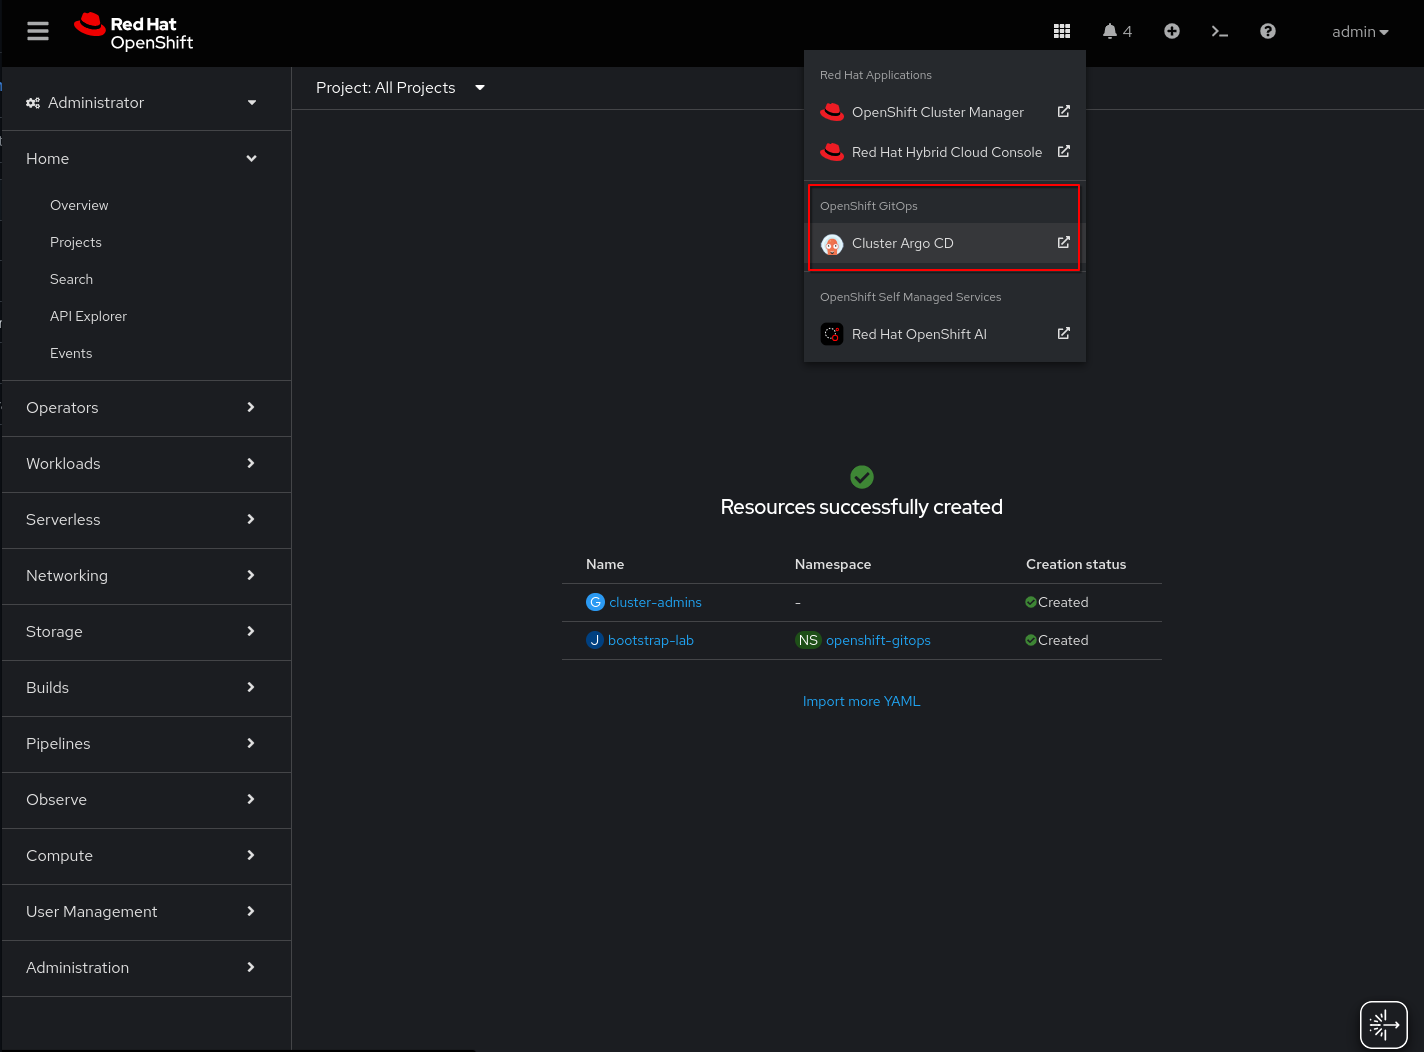
Task: Click OpenShift Self Managed Services label
Action: (x=911, y=297)
